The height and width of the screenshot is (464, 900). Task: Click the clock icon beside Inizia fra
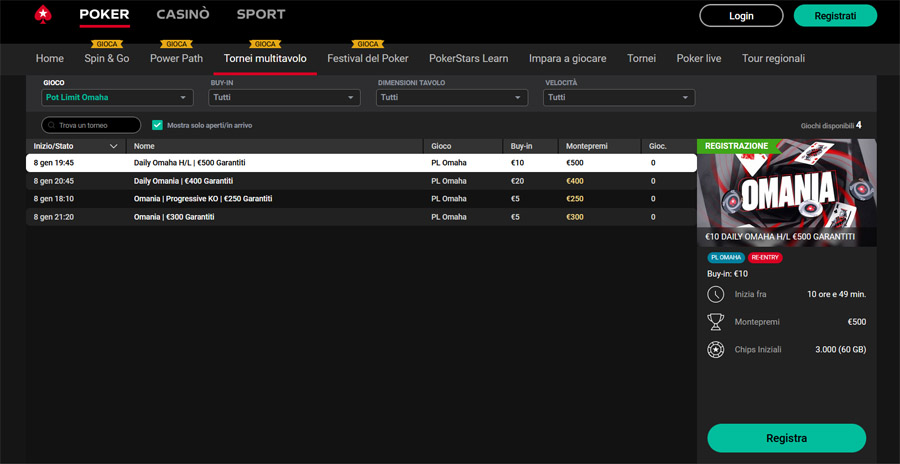[x=715, y=294]
